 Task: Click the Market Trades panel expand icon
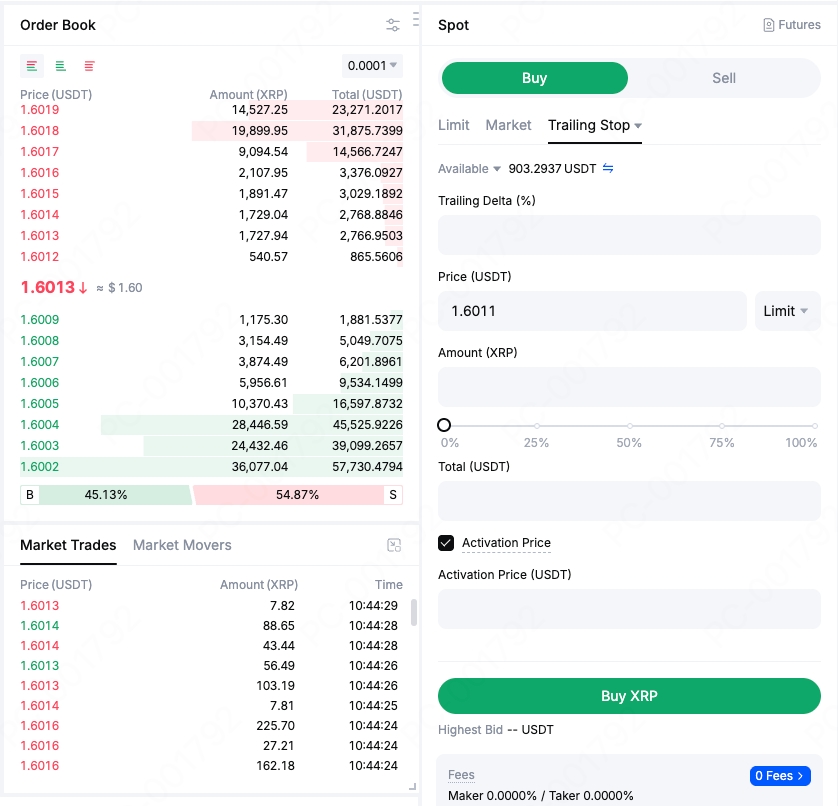point(394,545)
